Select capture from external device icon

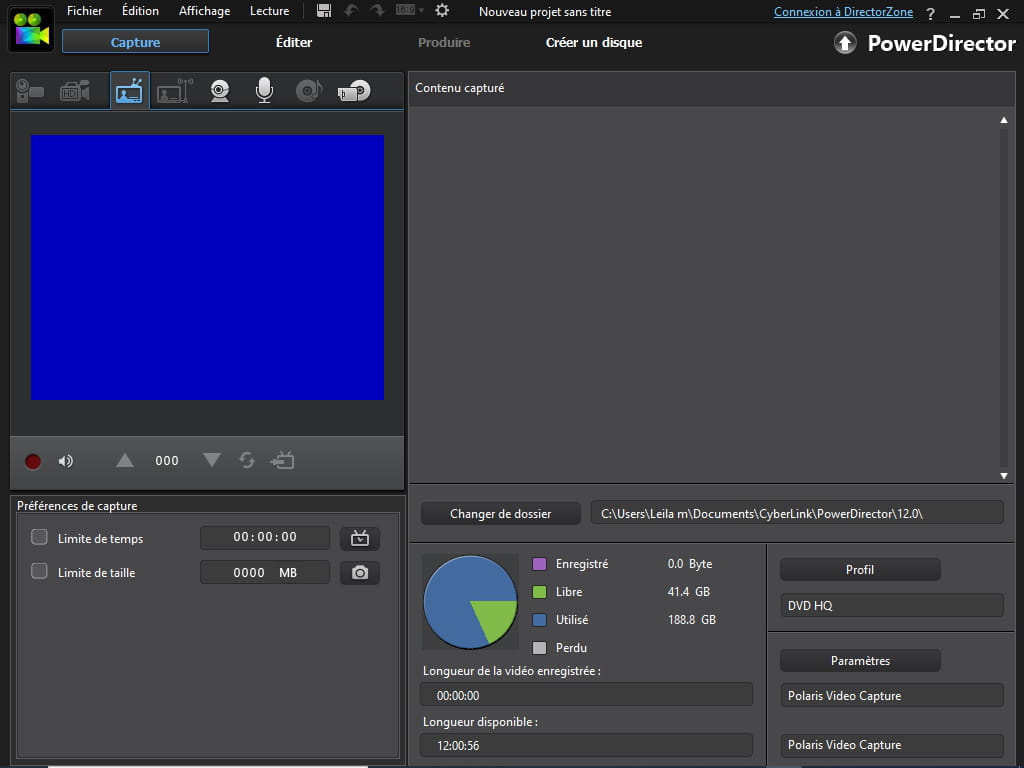[354, 91]
